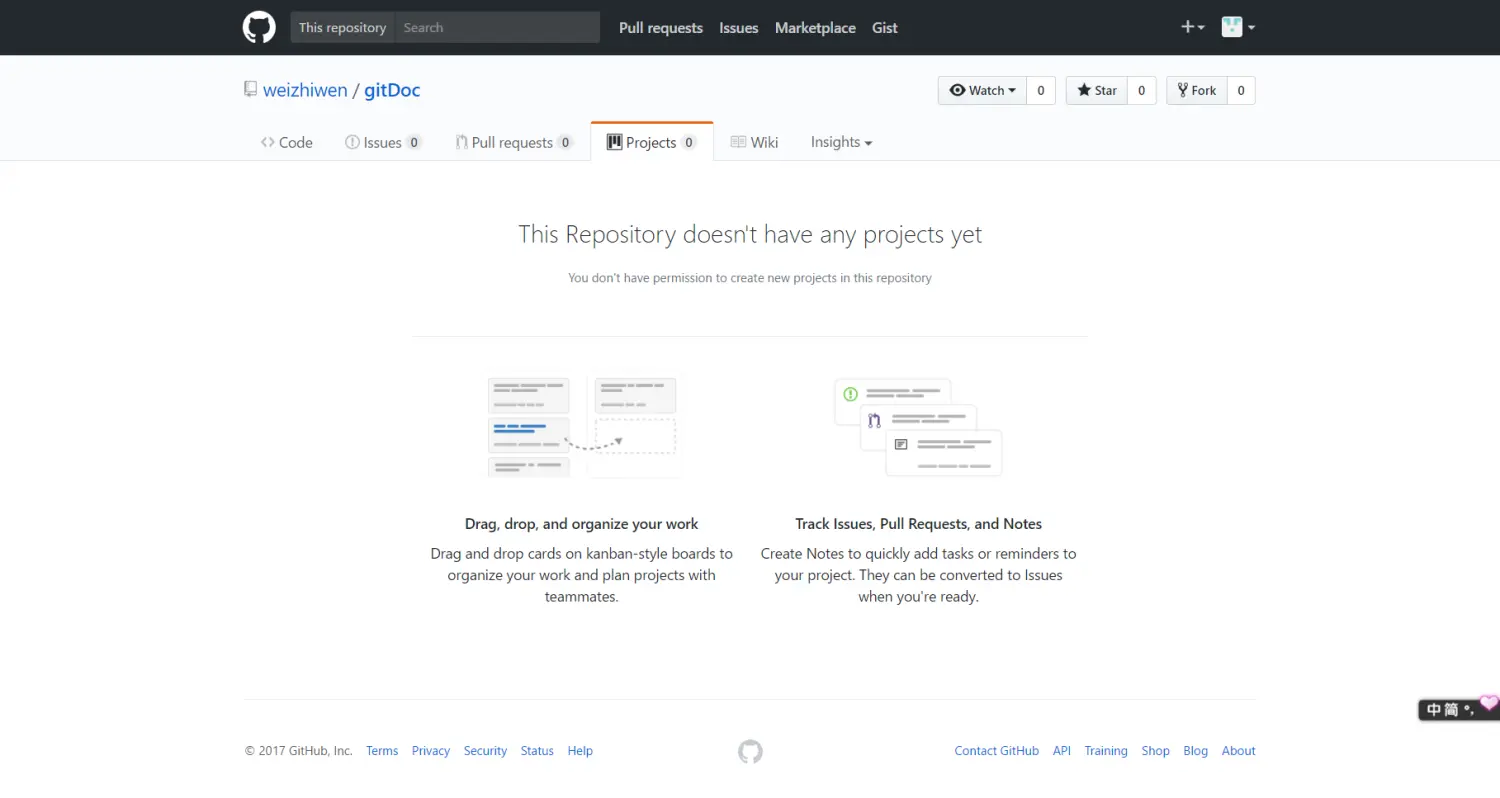Open the Shop footer link
This screenshot has height=798, width=1500.
coord(1156,751)
